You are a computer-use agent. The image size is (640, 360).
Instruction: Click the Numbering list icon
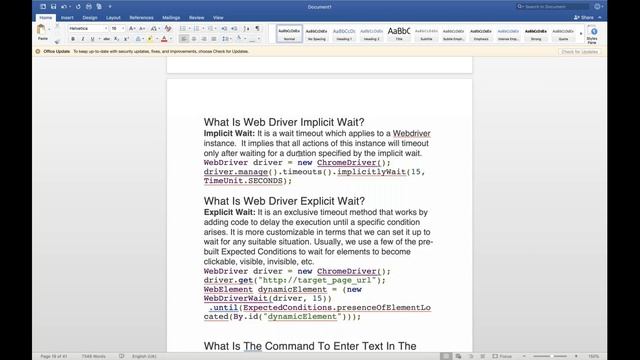click(x=197, y=28)
